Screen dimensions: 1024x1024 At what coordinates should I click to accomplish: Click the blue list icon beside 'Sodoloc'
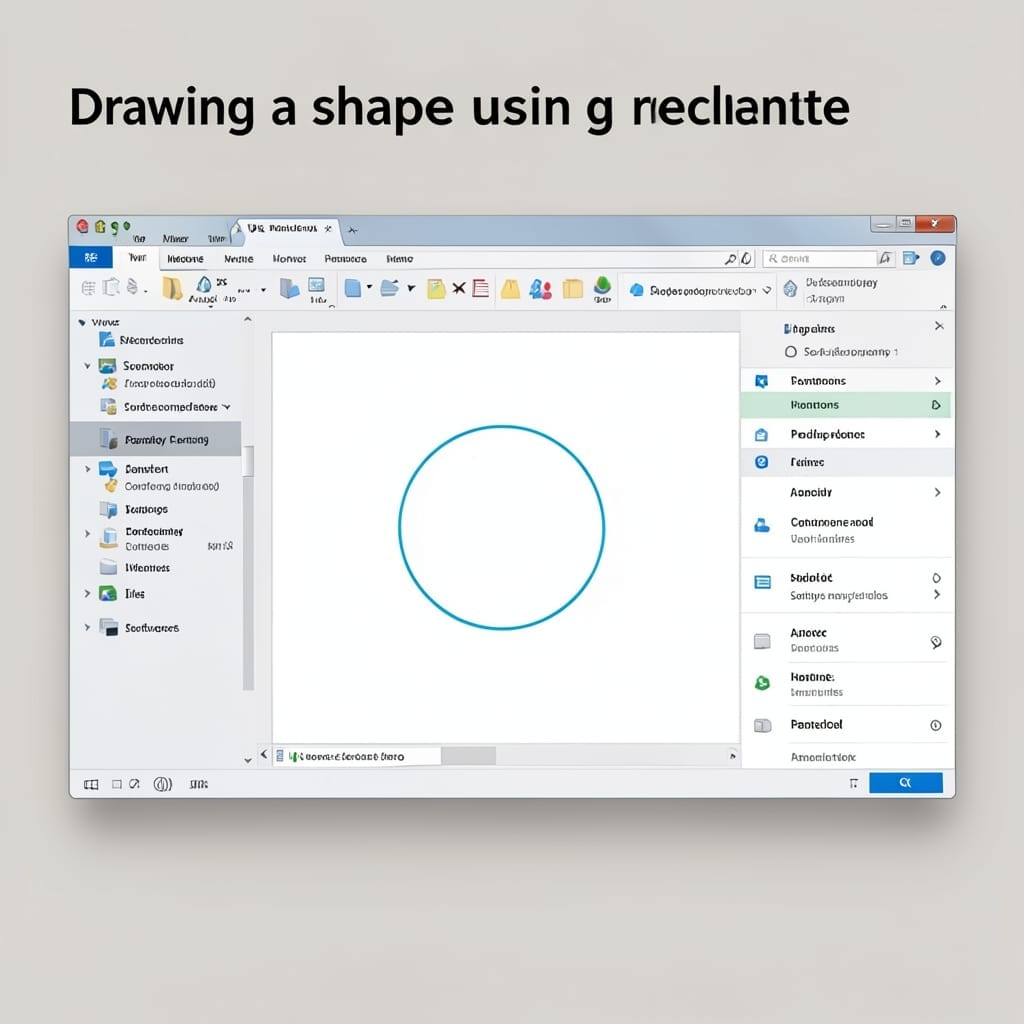pos(763,582)
